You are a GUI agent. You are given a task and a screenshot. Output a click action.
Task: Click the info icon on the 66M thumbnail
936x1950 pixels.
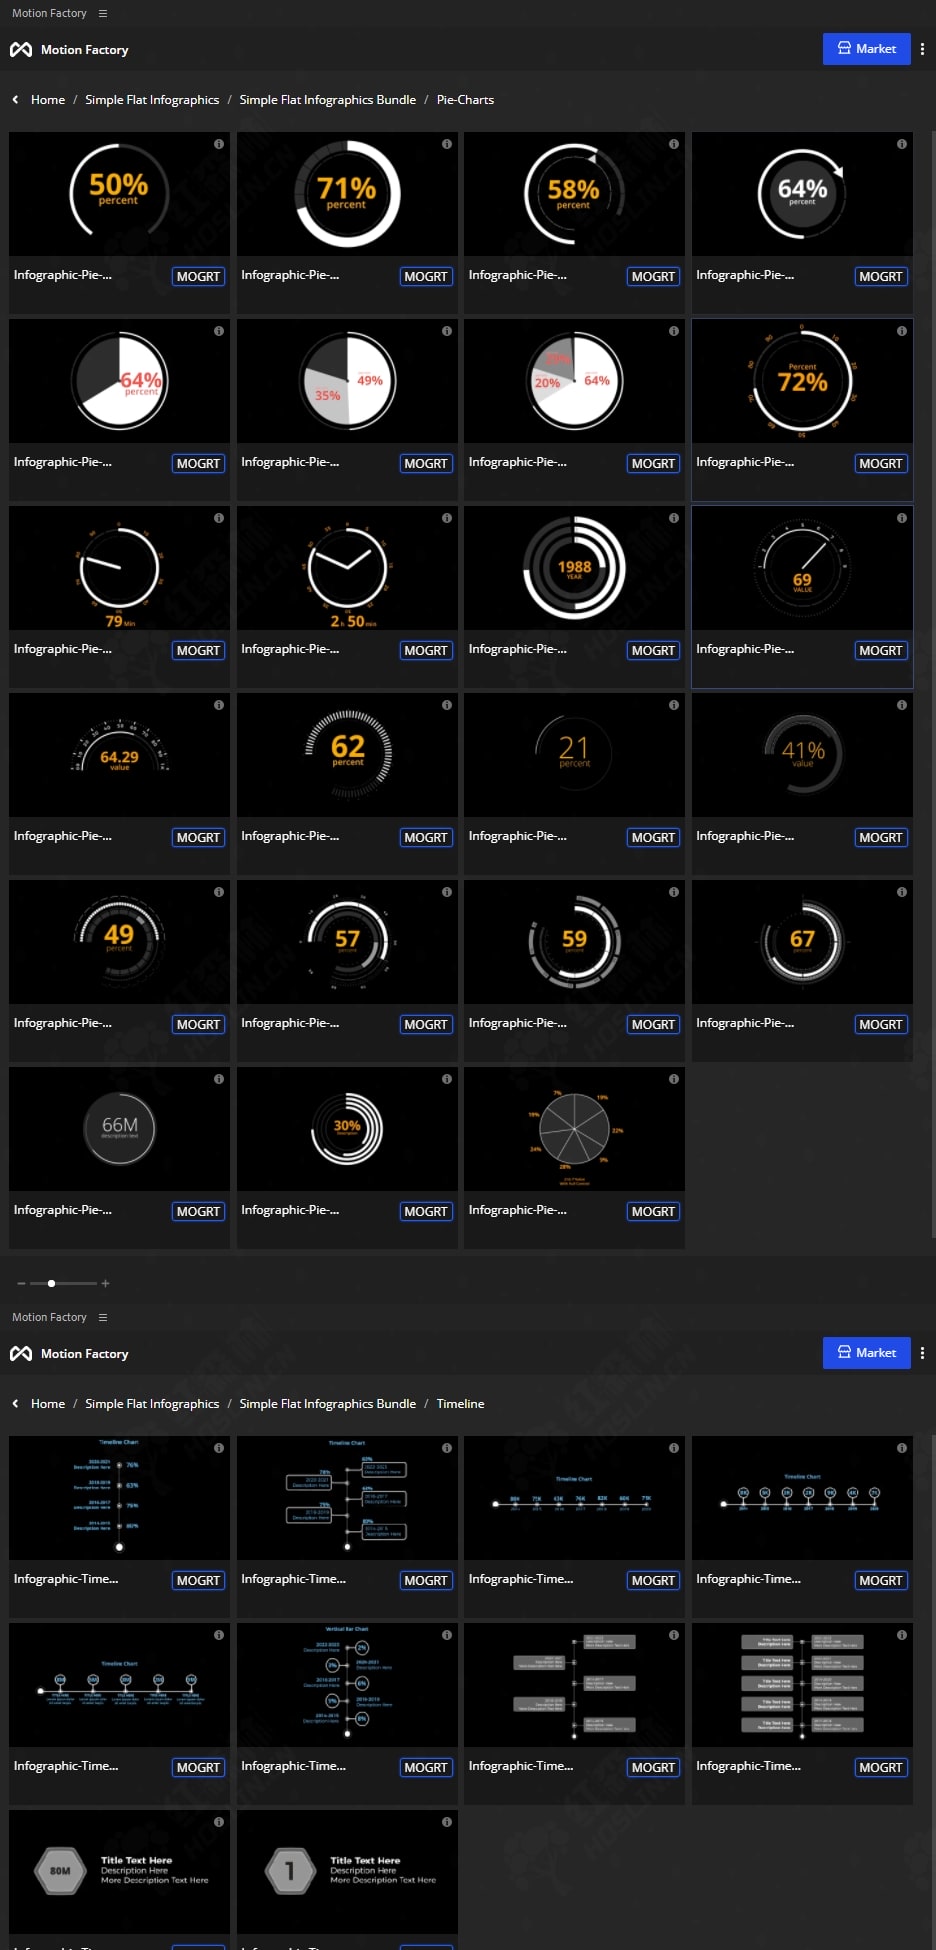[x=219, y=1079]
